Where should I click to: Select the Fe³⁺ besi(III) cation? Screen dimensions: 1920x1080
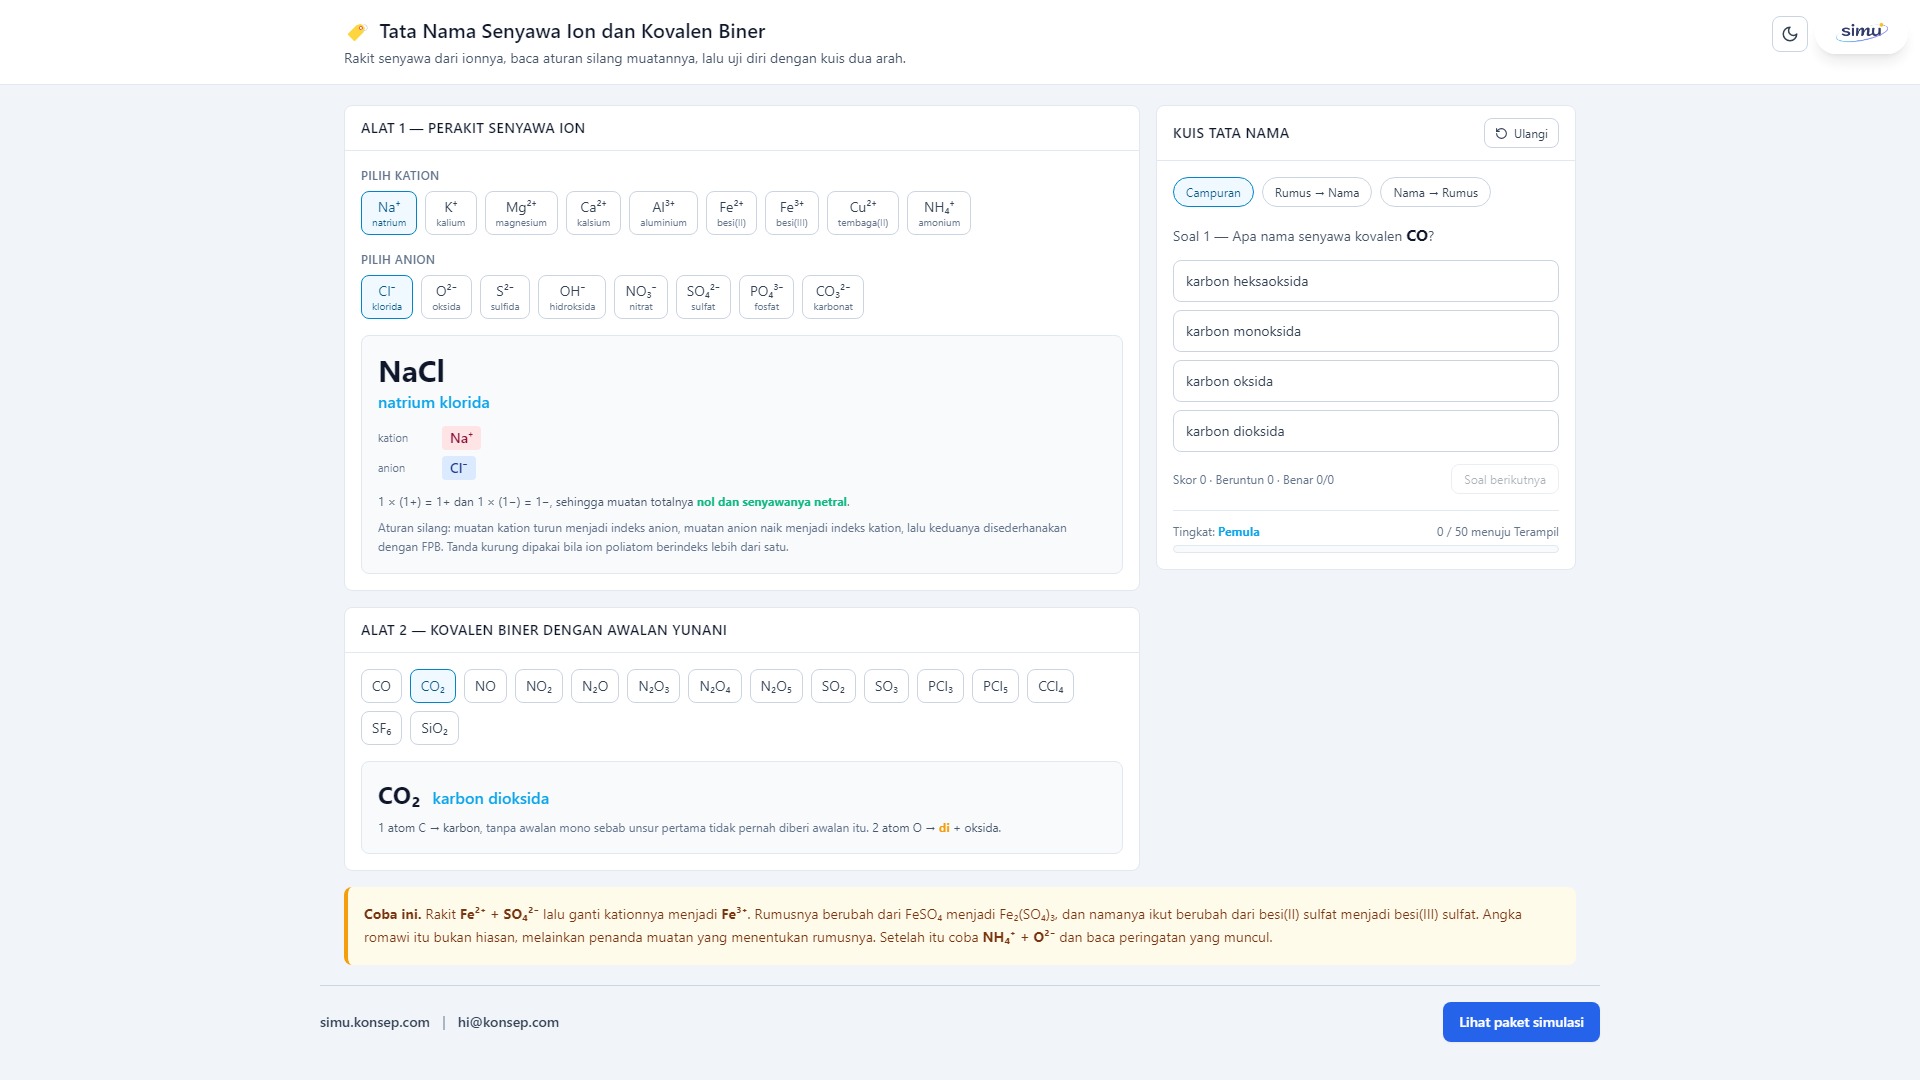(x=792, y=213)
